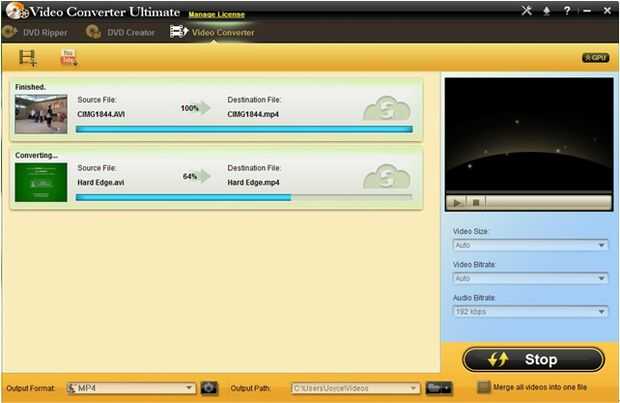
Task: Open the DVD Ripper tab
Action: pyautogui.click(x=36, y=32)
